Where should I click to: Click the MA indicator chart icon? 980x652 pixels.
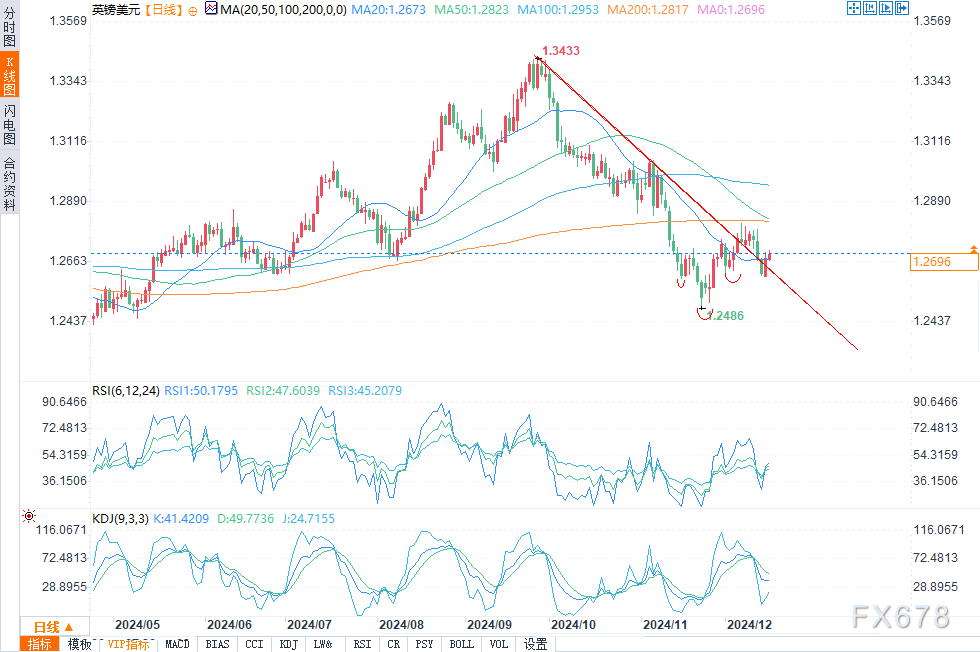pyautogui.click(x=211, y=9)
